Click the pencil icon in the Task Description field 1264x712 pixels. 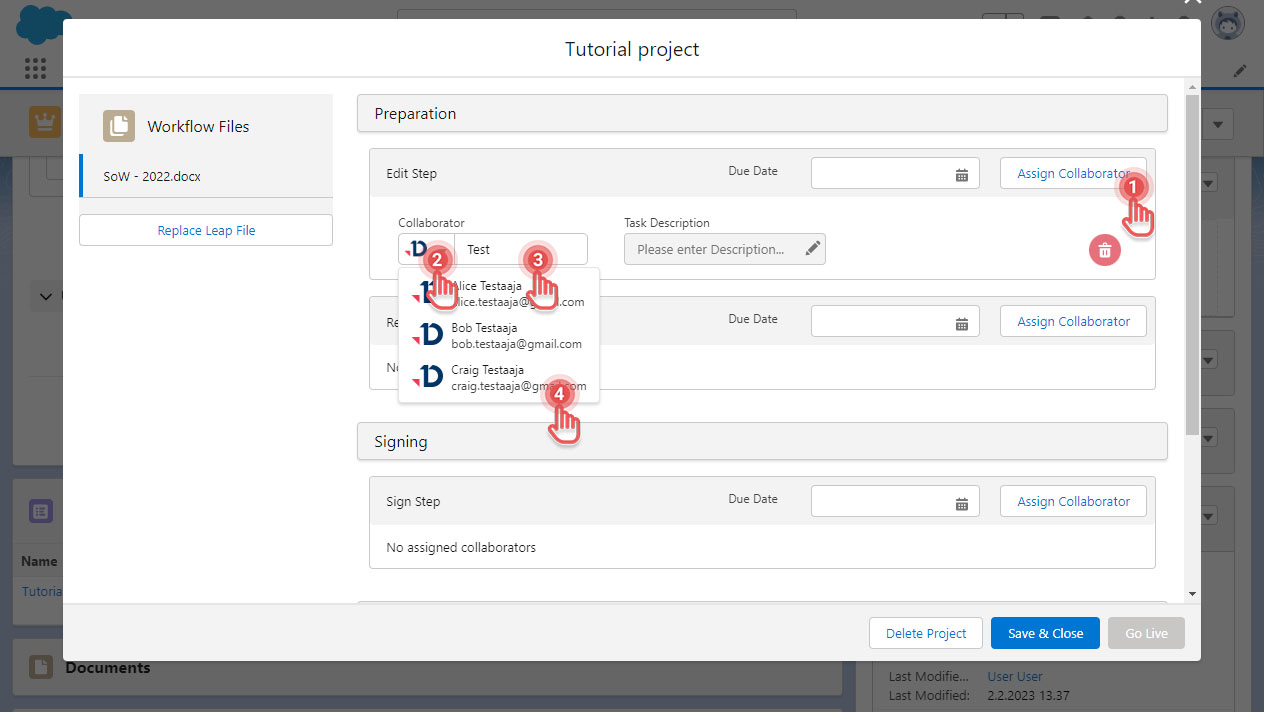tap(813, 249)
